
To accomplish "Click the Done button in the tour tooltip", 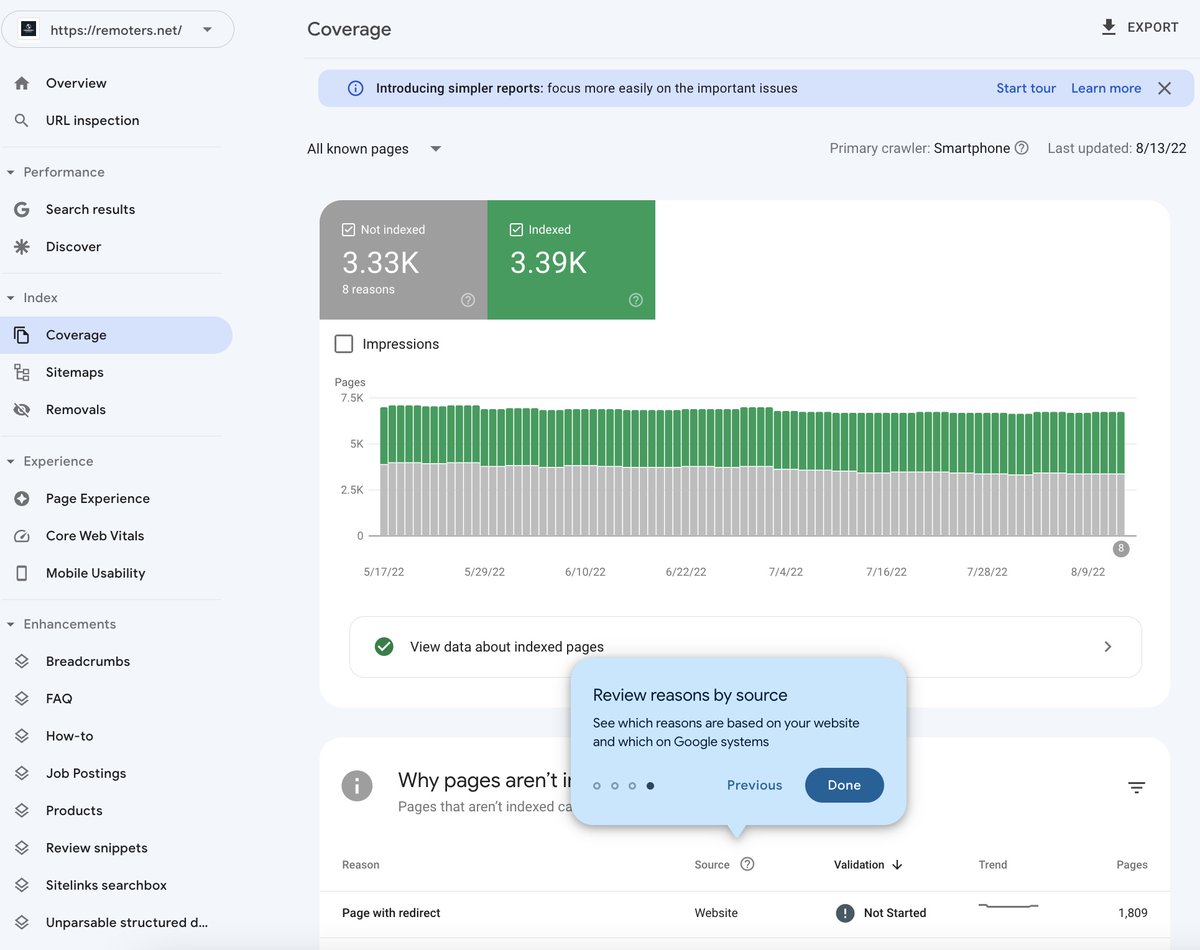I will coord(844,785).
